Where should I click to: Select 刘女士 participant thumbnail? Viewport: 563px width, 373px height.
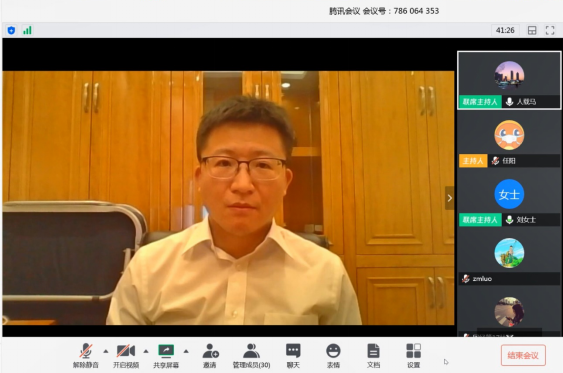(x=509, y=202)
